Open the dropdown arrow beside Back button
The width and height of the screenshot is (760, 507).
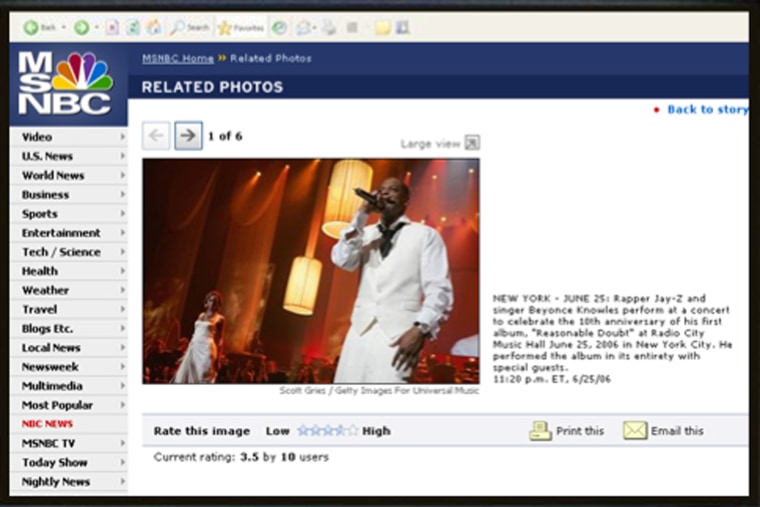64,28
